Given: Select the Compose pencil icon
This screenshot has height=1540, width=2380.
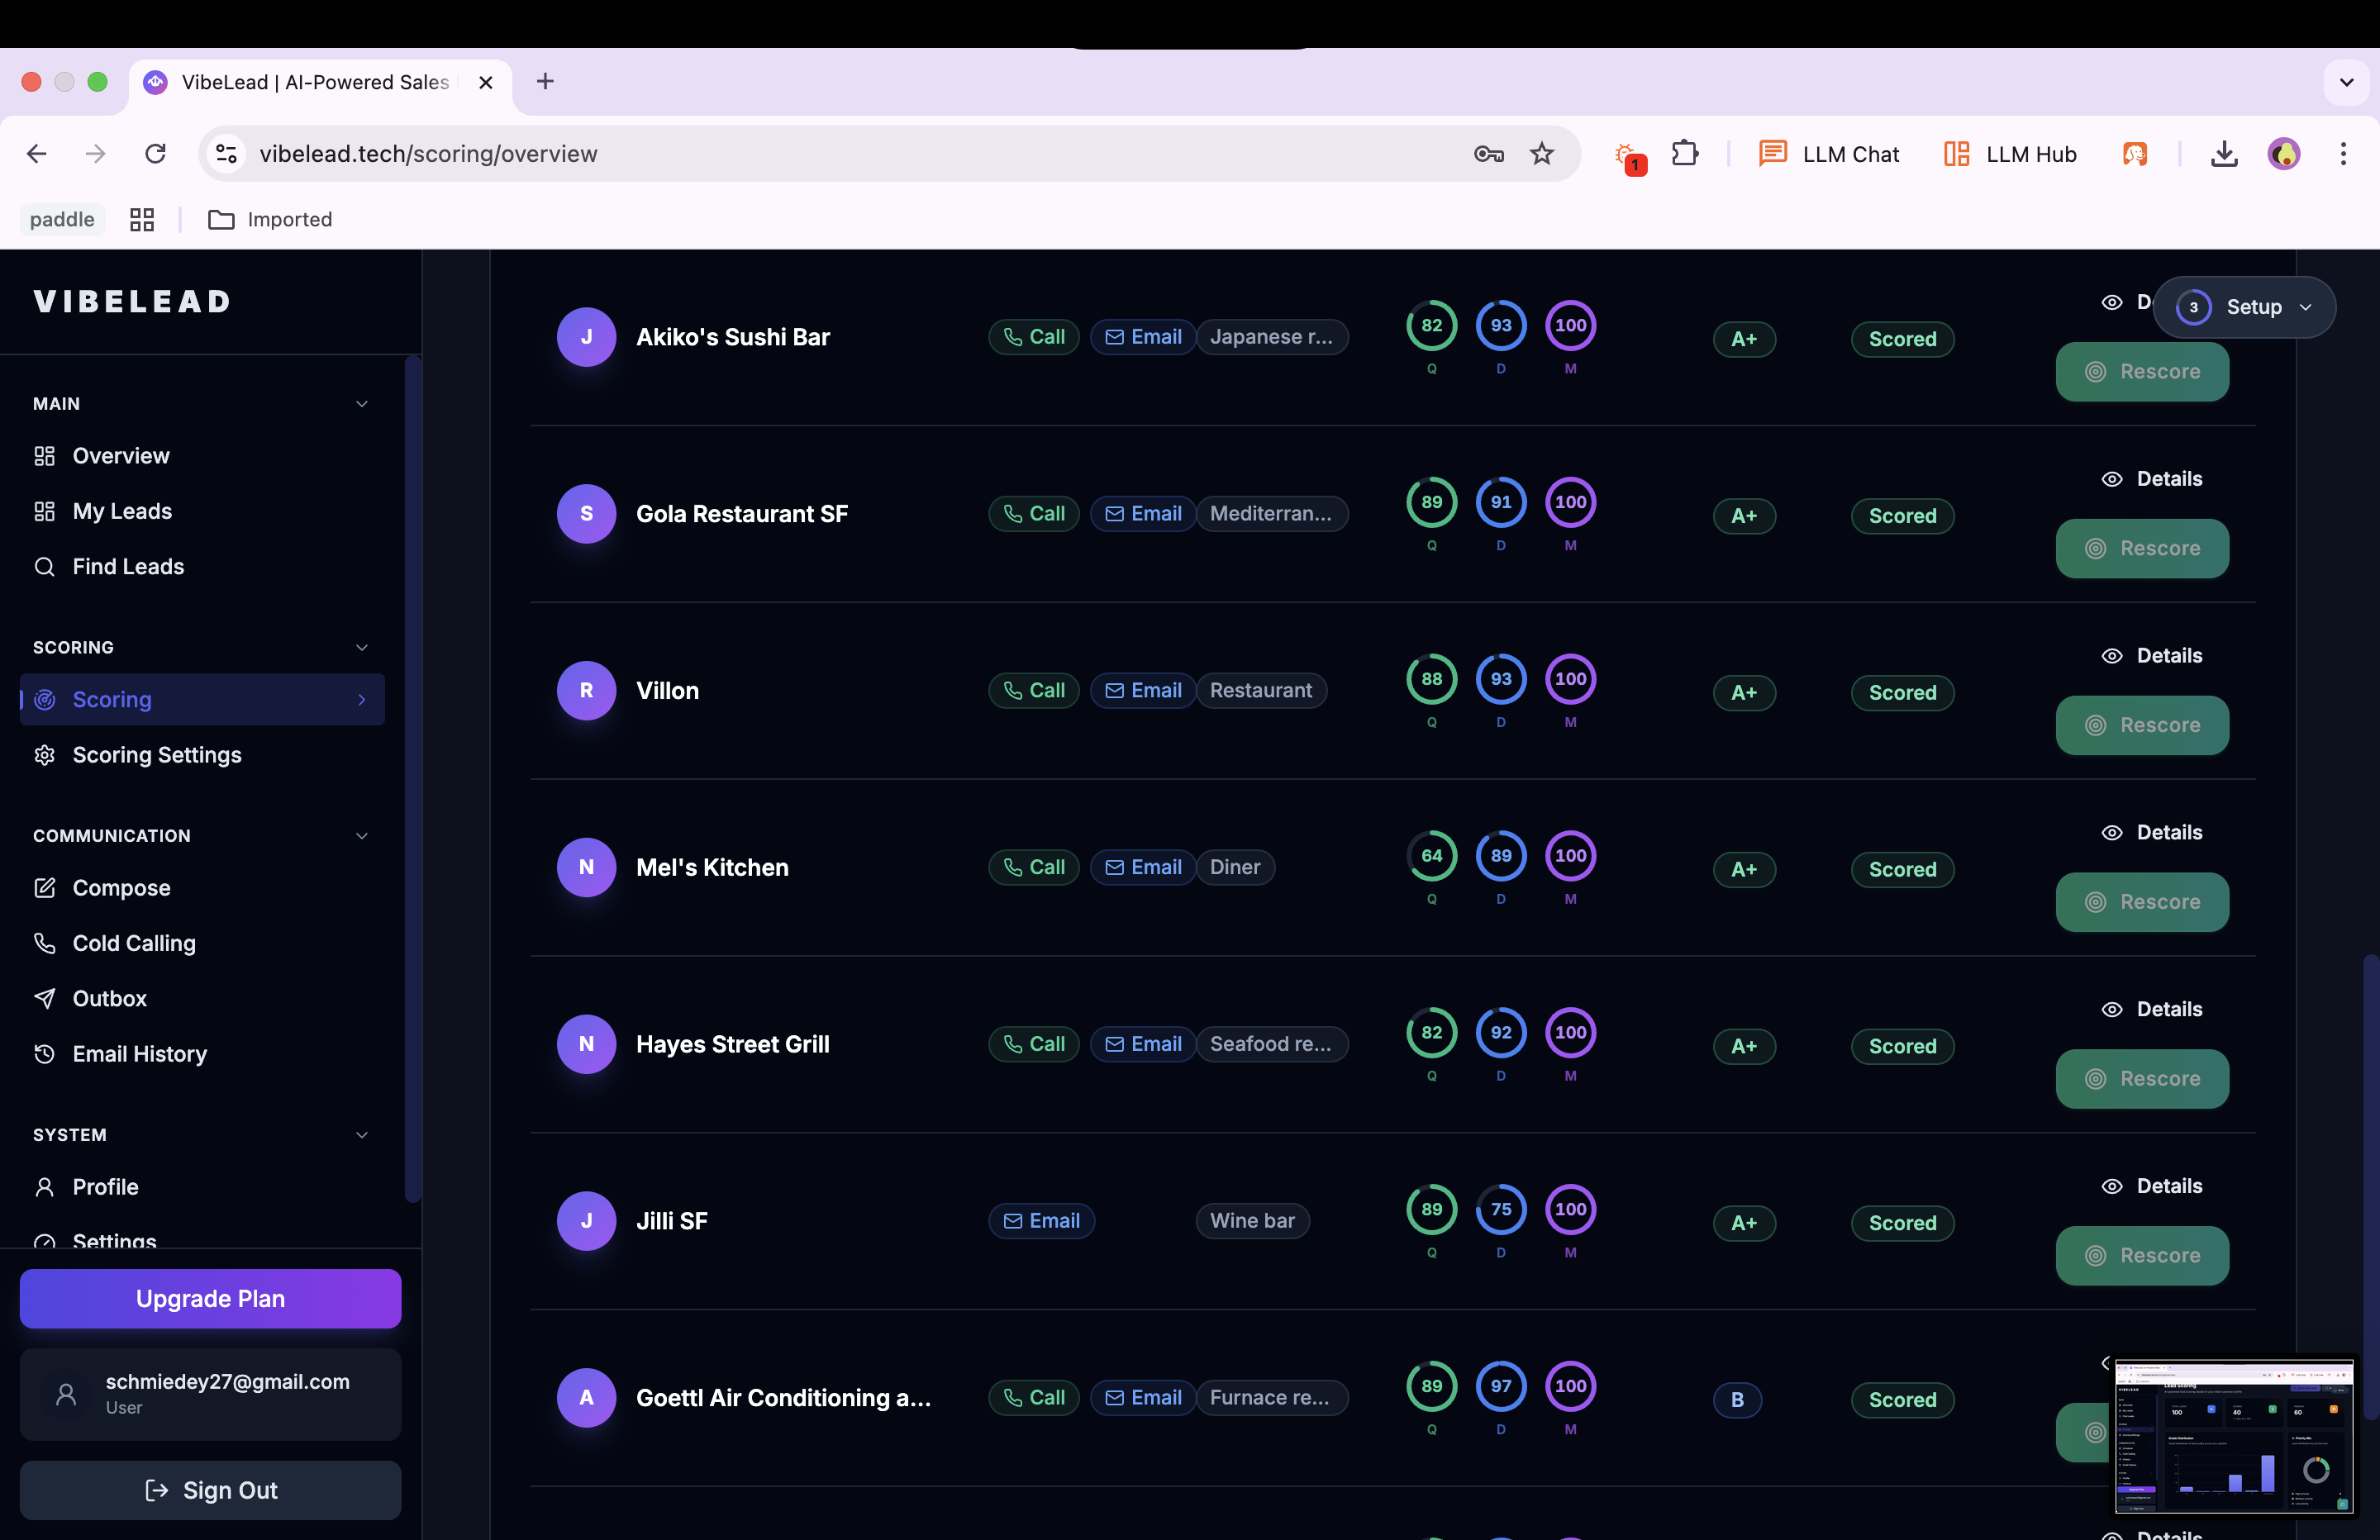Looking at the screenshot, I should coord(45,887).
